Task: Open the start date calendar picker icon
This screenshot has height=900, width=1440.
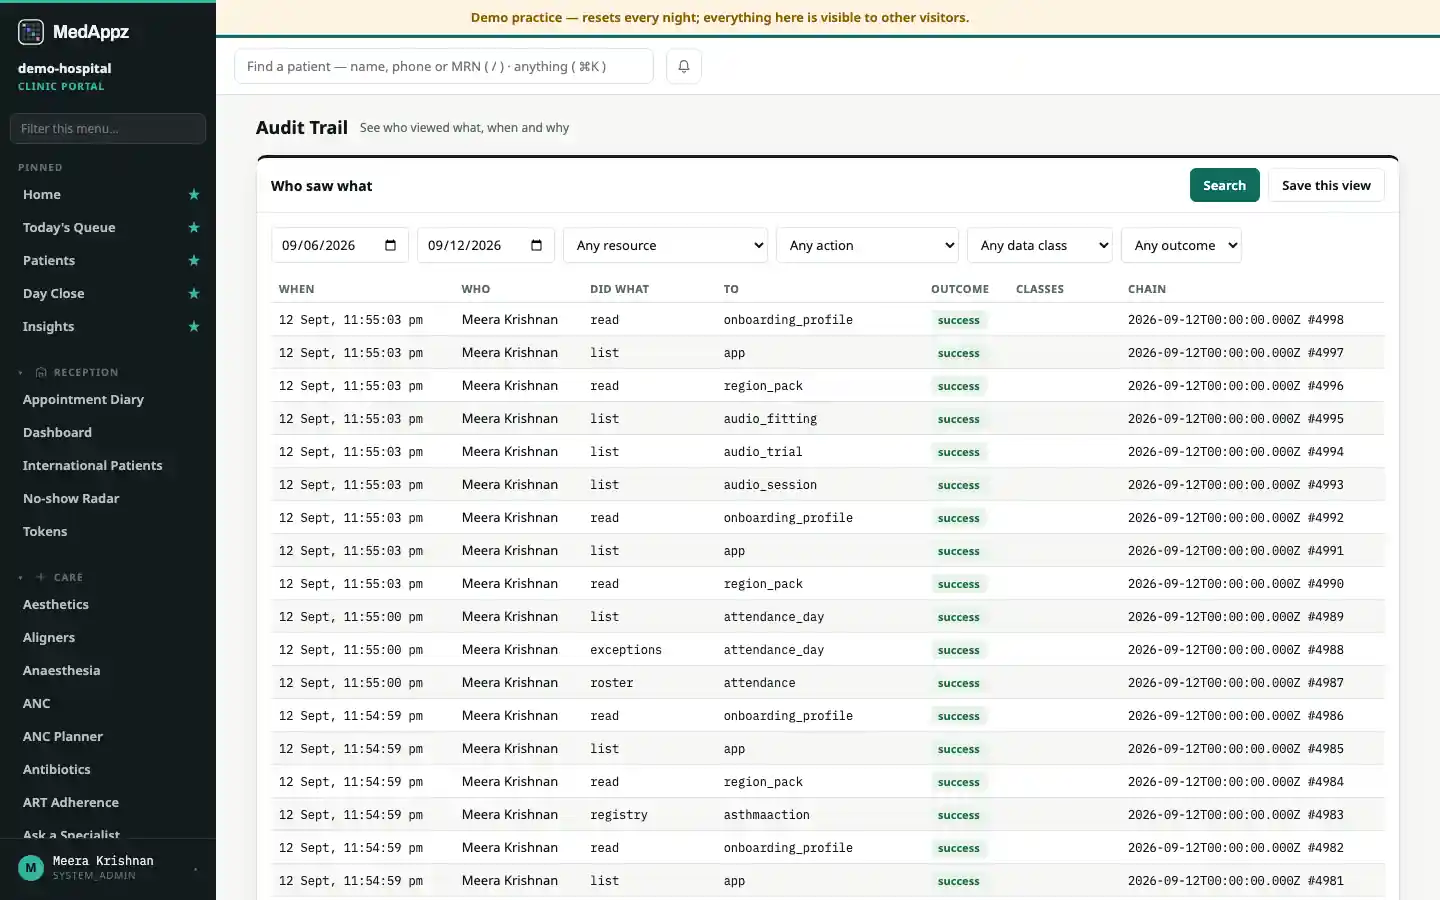Action: [x=390, y=245]
